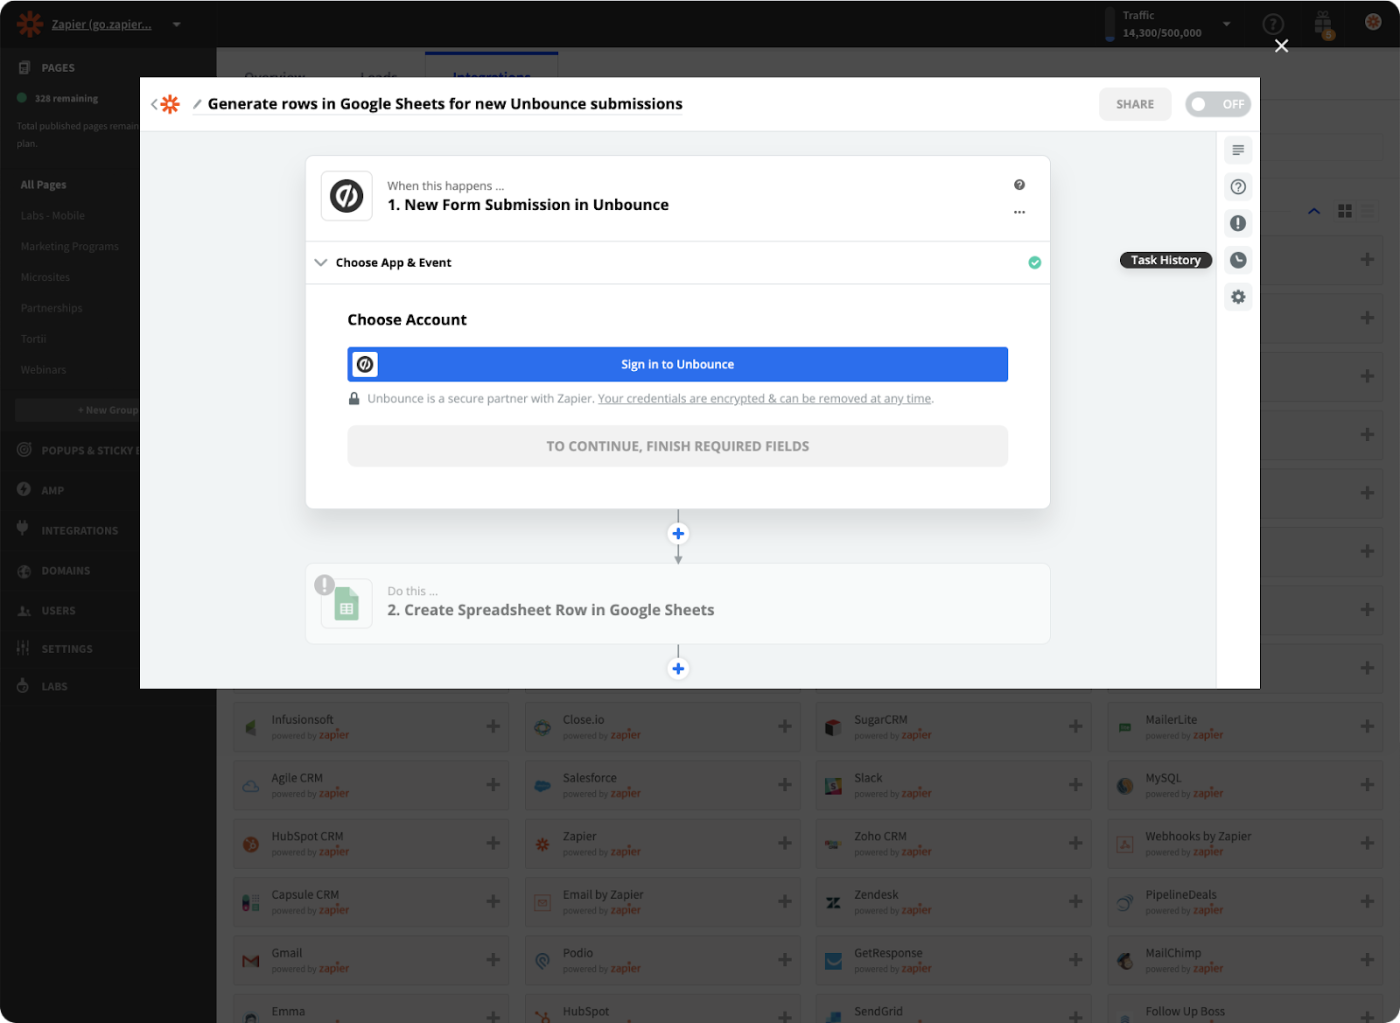Add the Slack integration with plus icon

[x=1076, y=785]
